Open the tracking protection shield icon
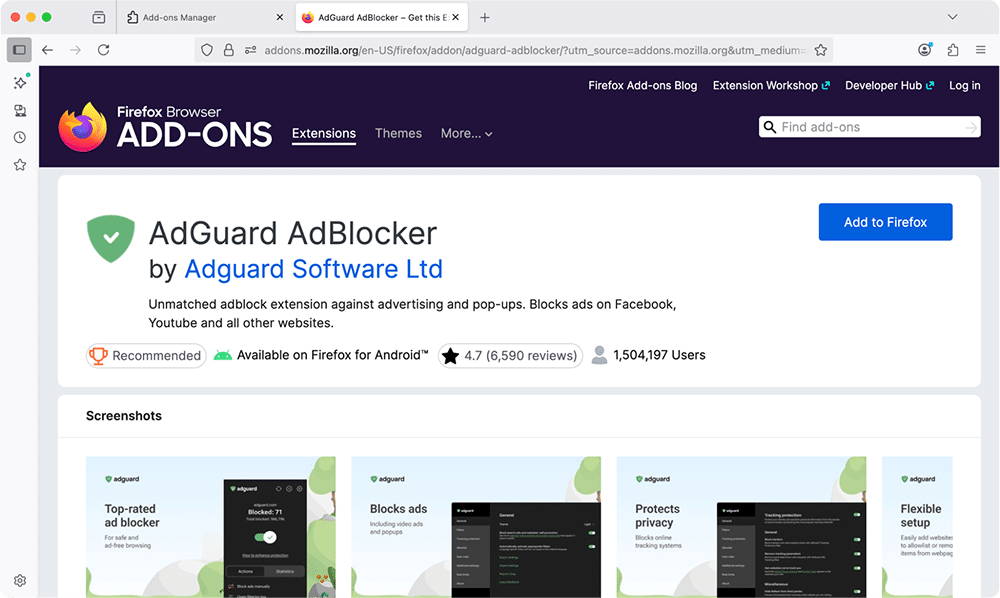 (x=207, y=50)
